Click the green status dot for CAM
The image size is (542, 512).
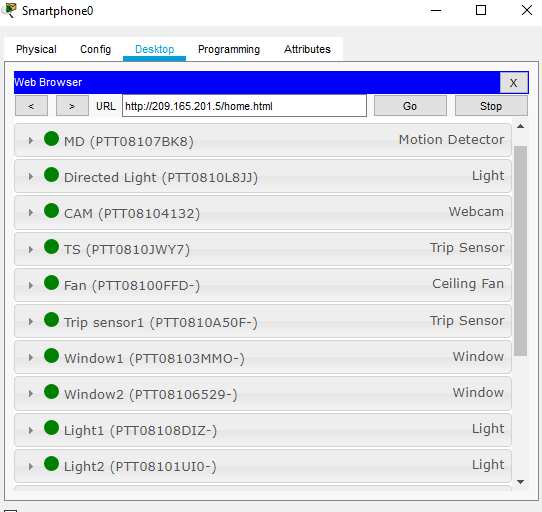(52, 211)
